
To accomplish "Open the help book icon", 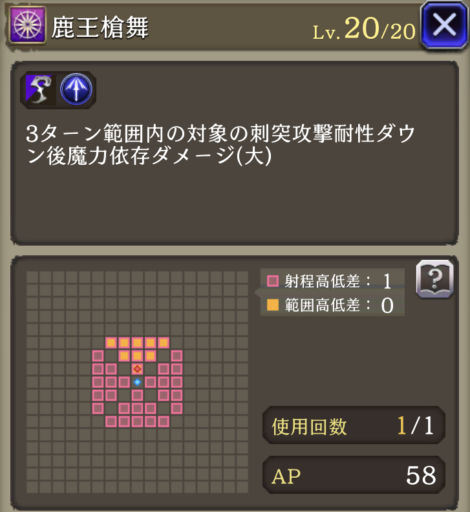I will [435, 279].
